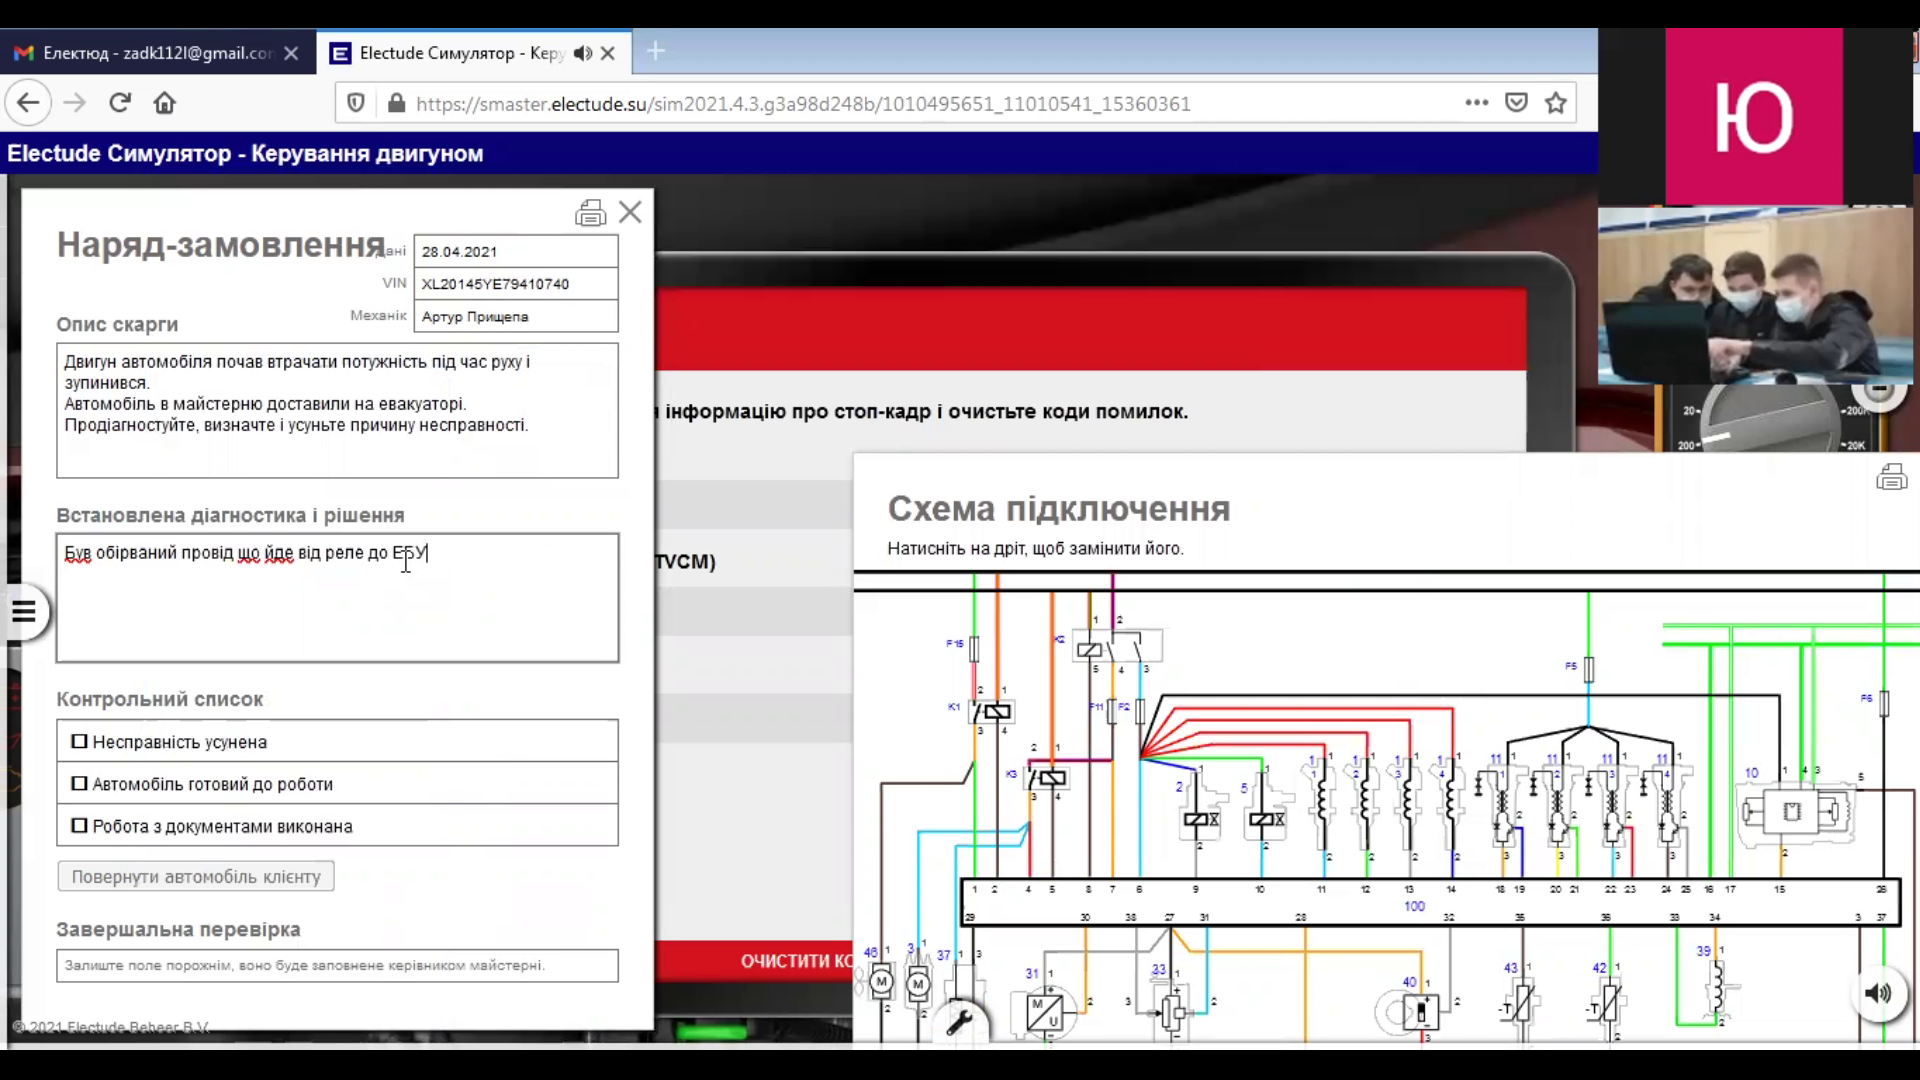
Task: Open the page actions three-dots menu
Action: 1476,103
